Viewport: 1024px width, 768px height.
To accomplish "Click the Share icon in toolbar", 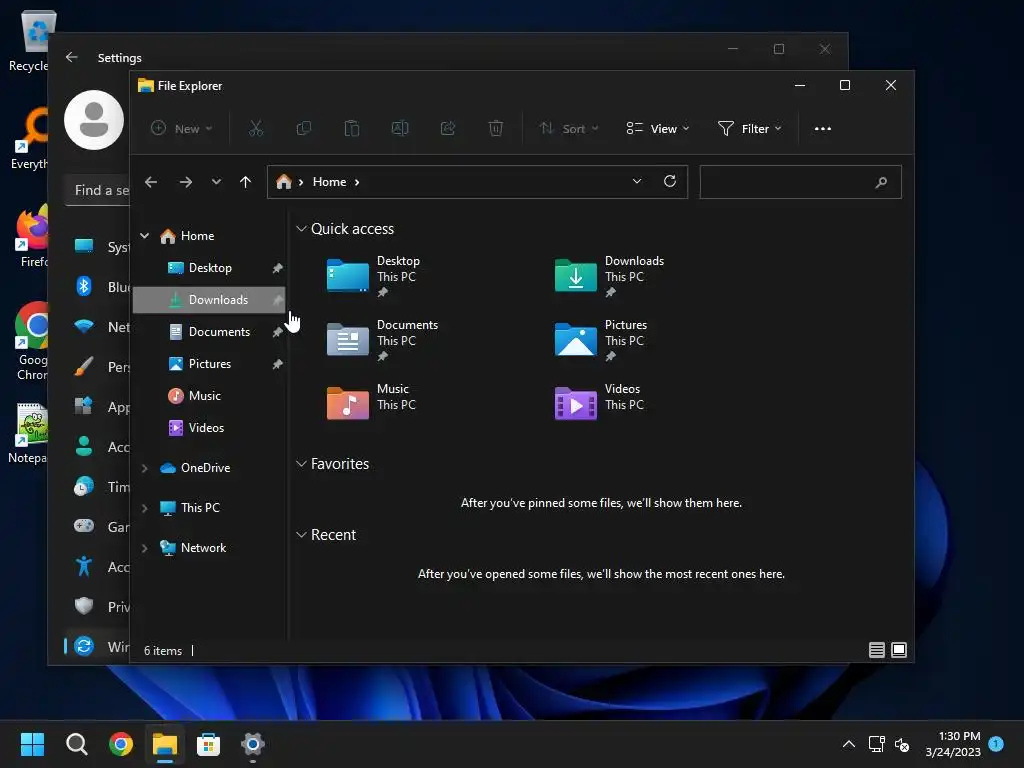I will (448, 129).
